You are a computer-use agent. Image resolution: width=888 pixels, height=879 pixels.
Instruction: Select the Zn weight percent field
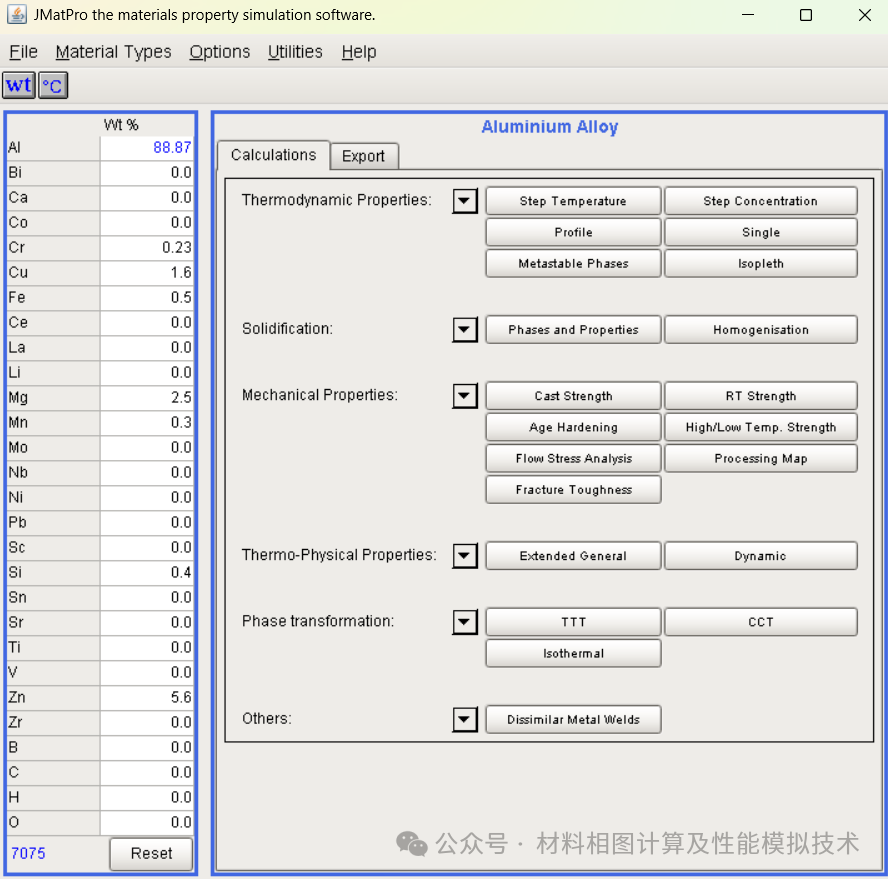coord(147,697)
